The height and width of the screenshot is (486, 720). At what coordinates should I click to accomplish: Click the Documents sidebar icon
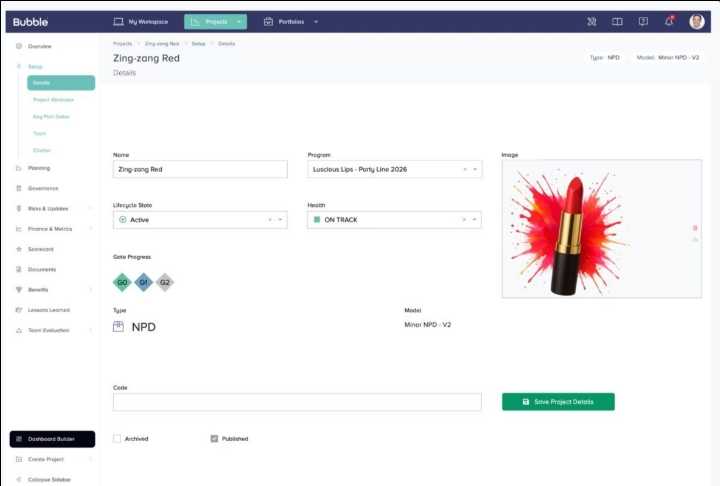pos(19,269)
